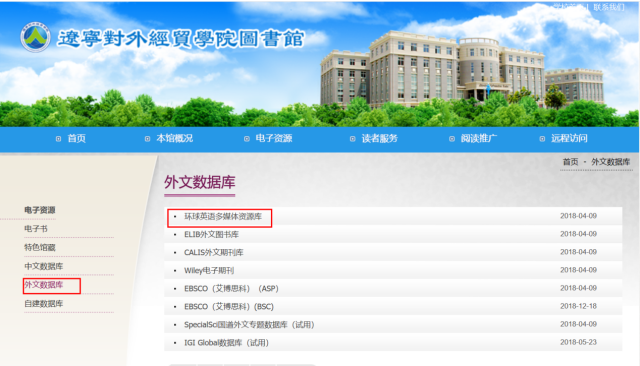This screenshot has height=366, width=640.
Task: Open the 本馆概况 navigation menu item
Action: click(175, 139)
